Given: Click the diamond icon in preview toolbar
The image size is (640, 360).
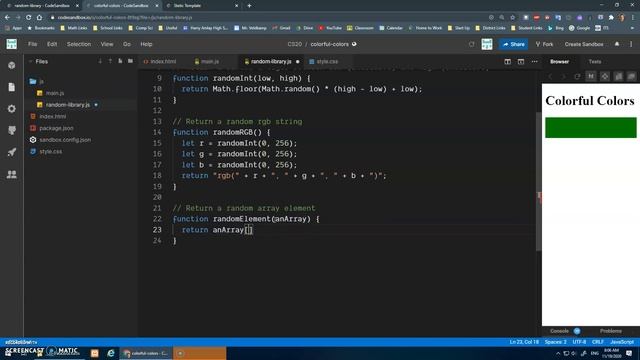Looking at the screenshot, I should [x=604, y=76].
